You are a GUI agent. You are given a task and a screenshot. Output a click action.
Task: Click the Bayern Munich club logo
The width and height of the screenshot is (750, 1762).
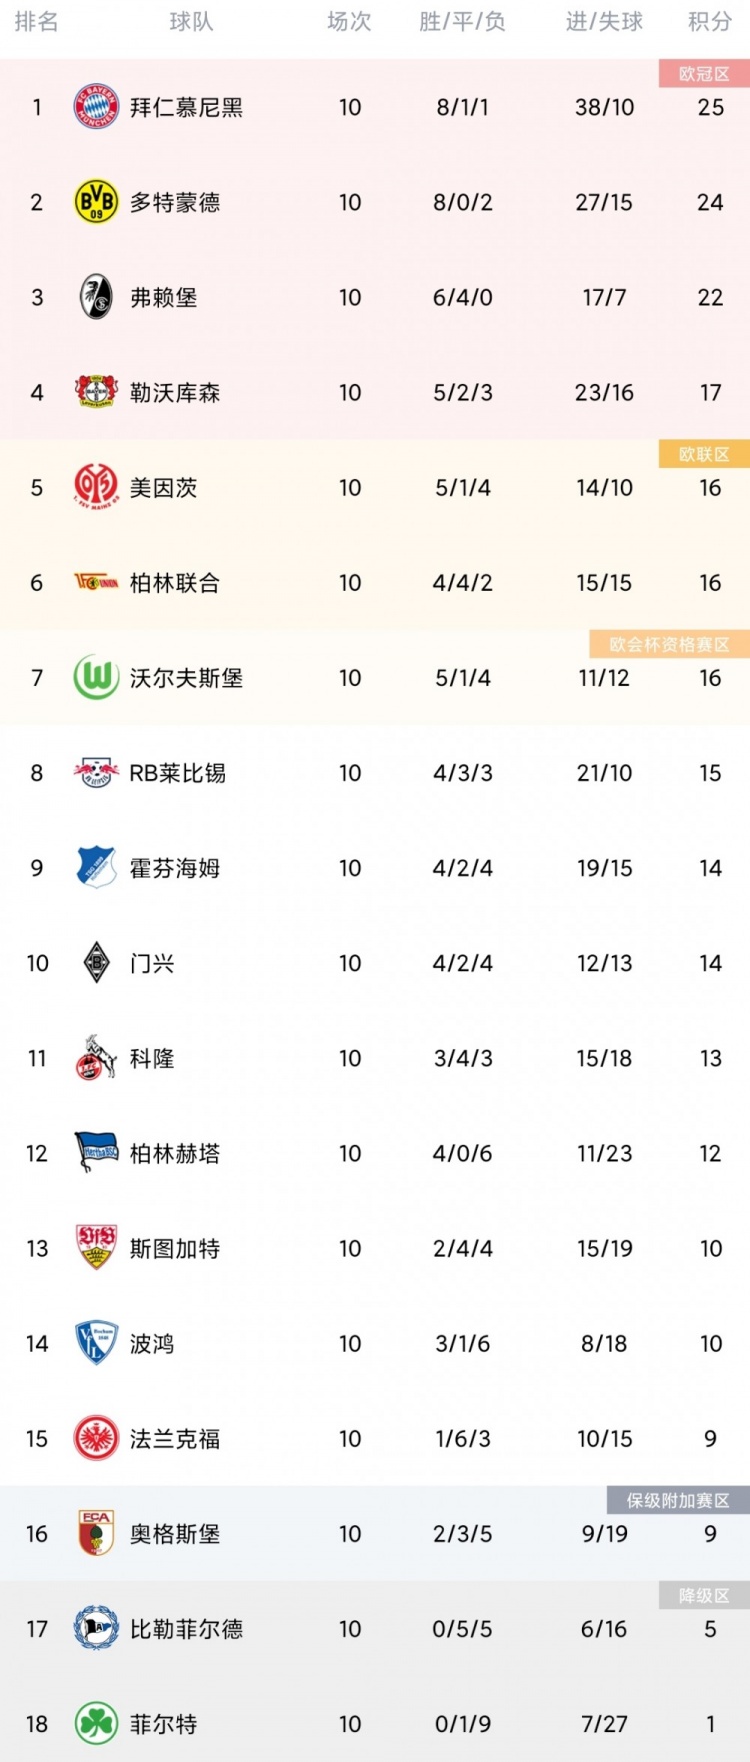coord(96,107)
